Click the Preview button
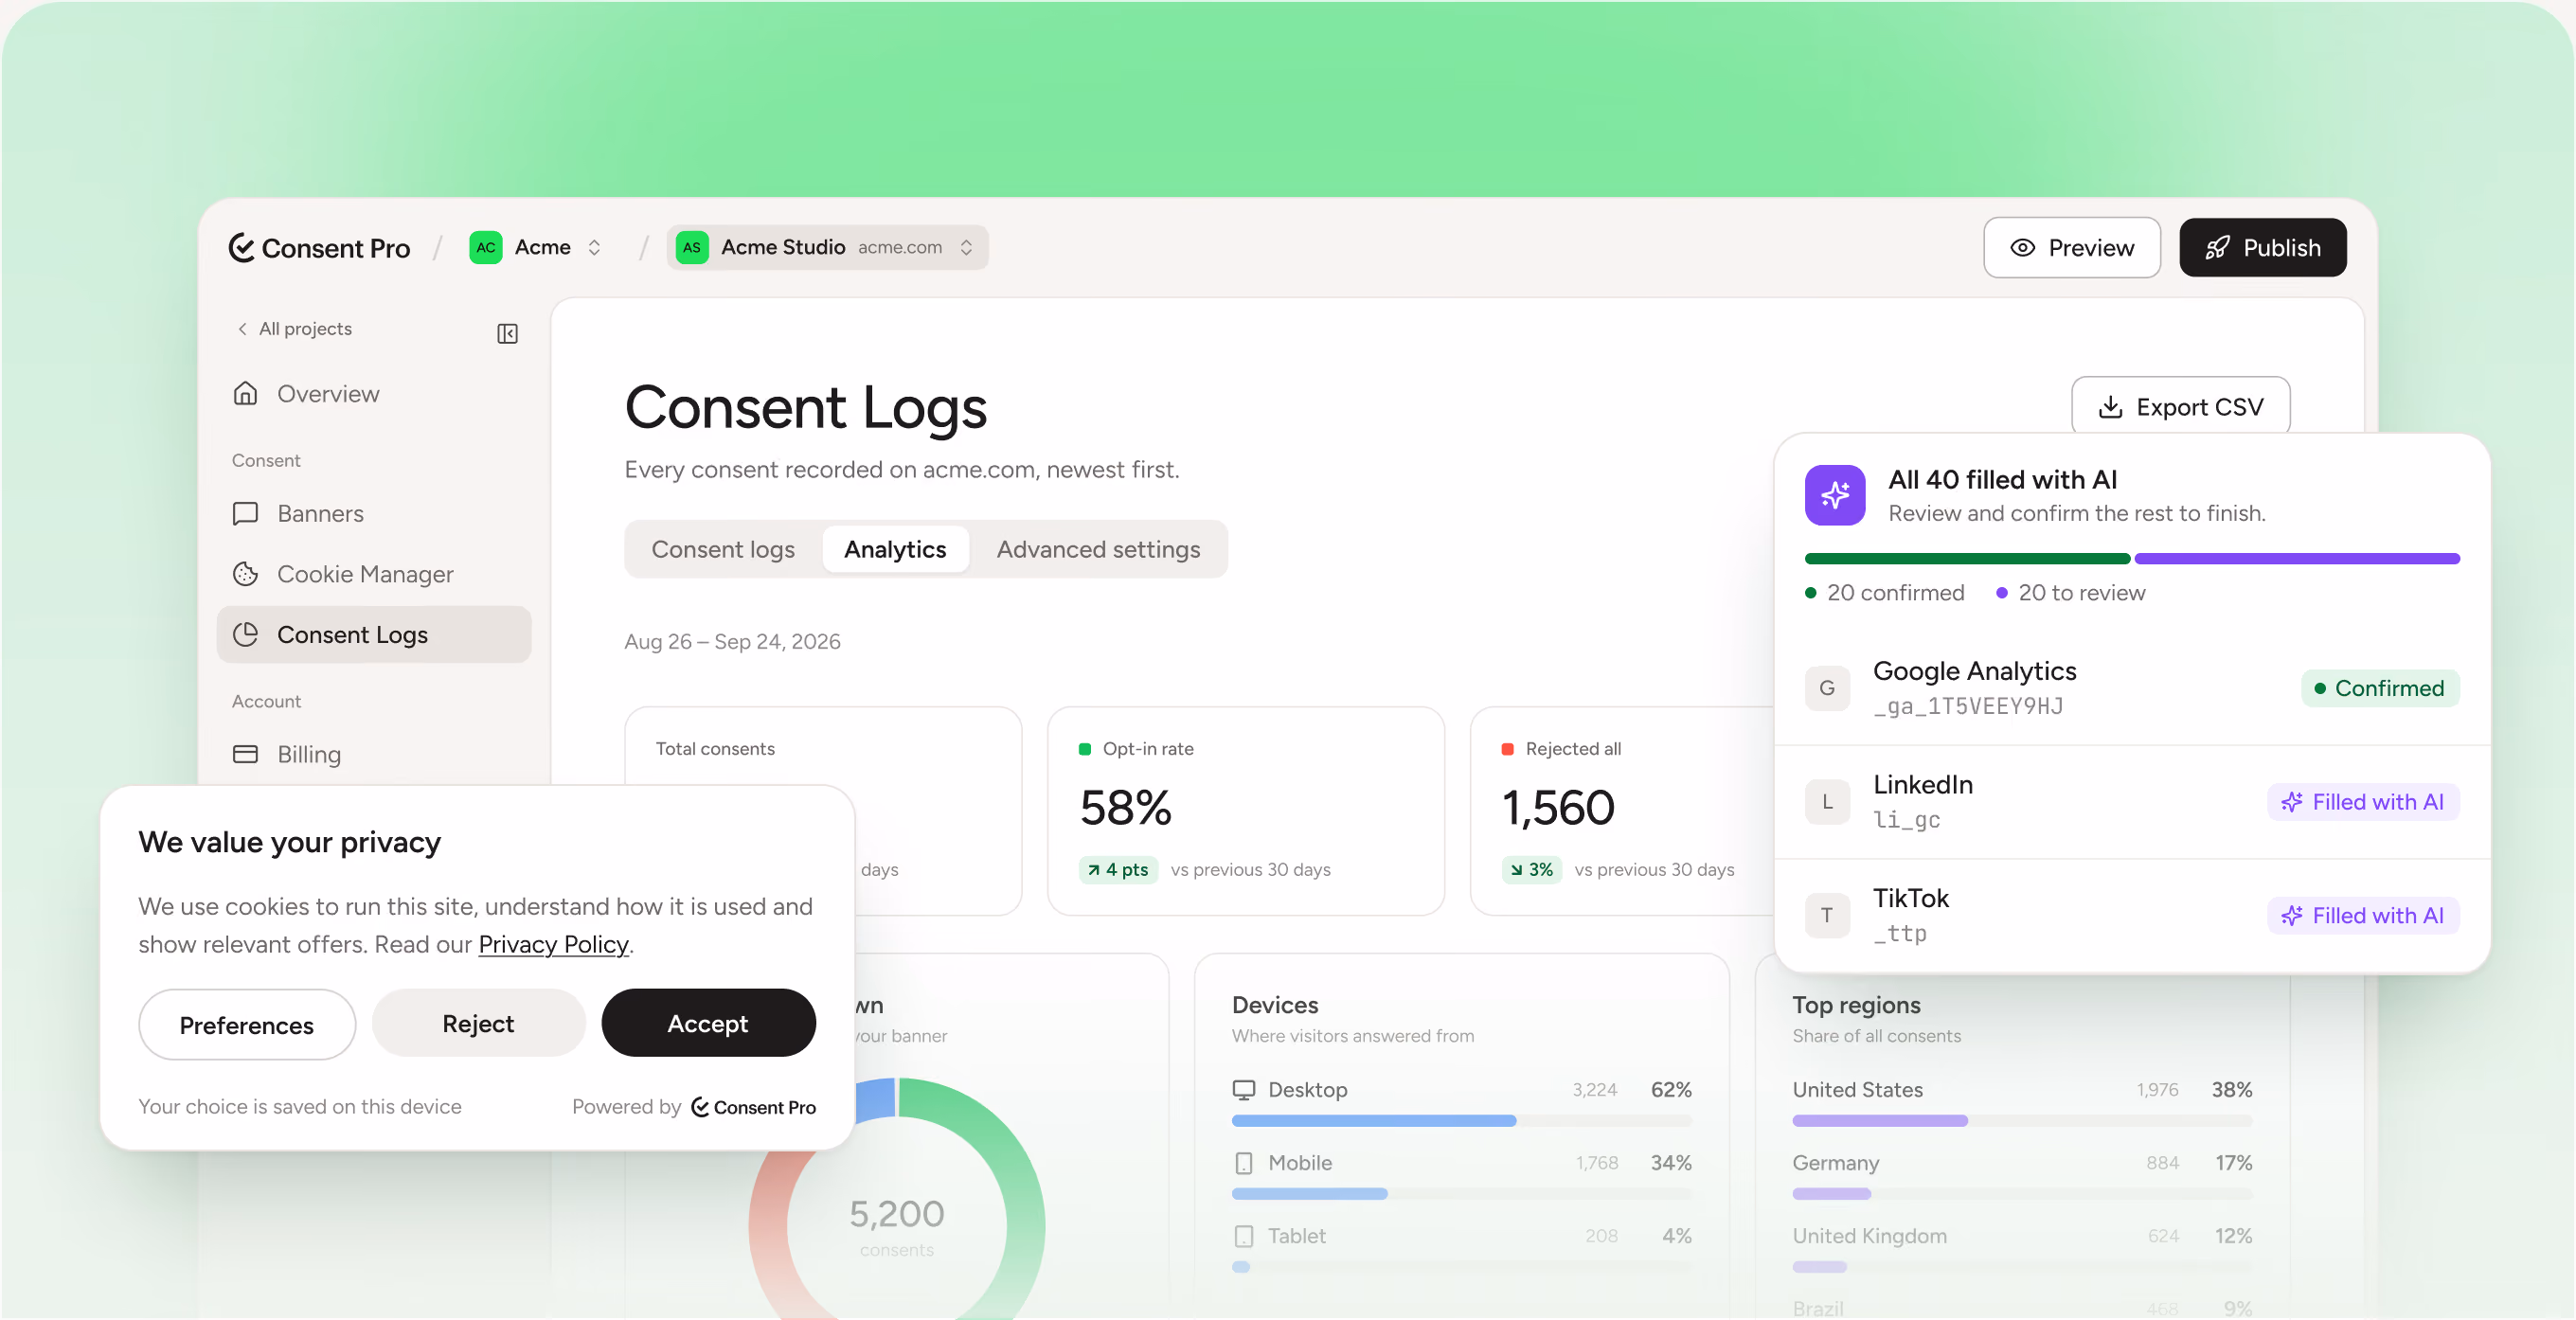This screenshot has width=2576, height=1320. click(x=2071, y=247)
